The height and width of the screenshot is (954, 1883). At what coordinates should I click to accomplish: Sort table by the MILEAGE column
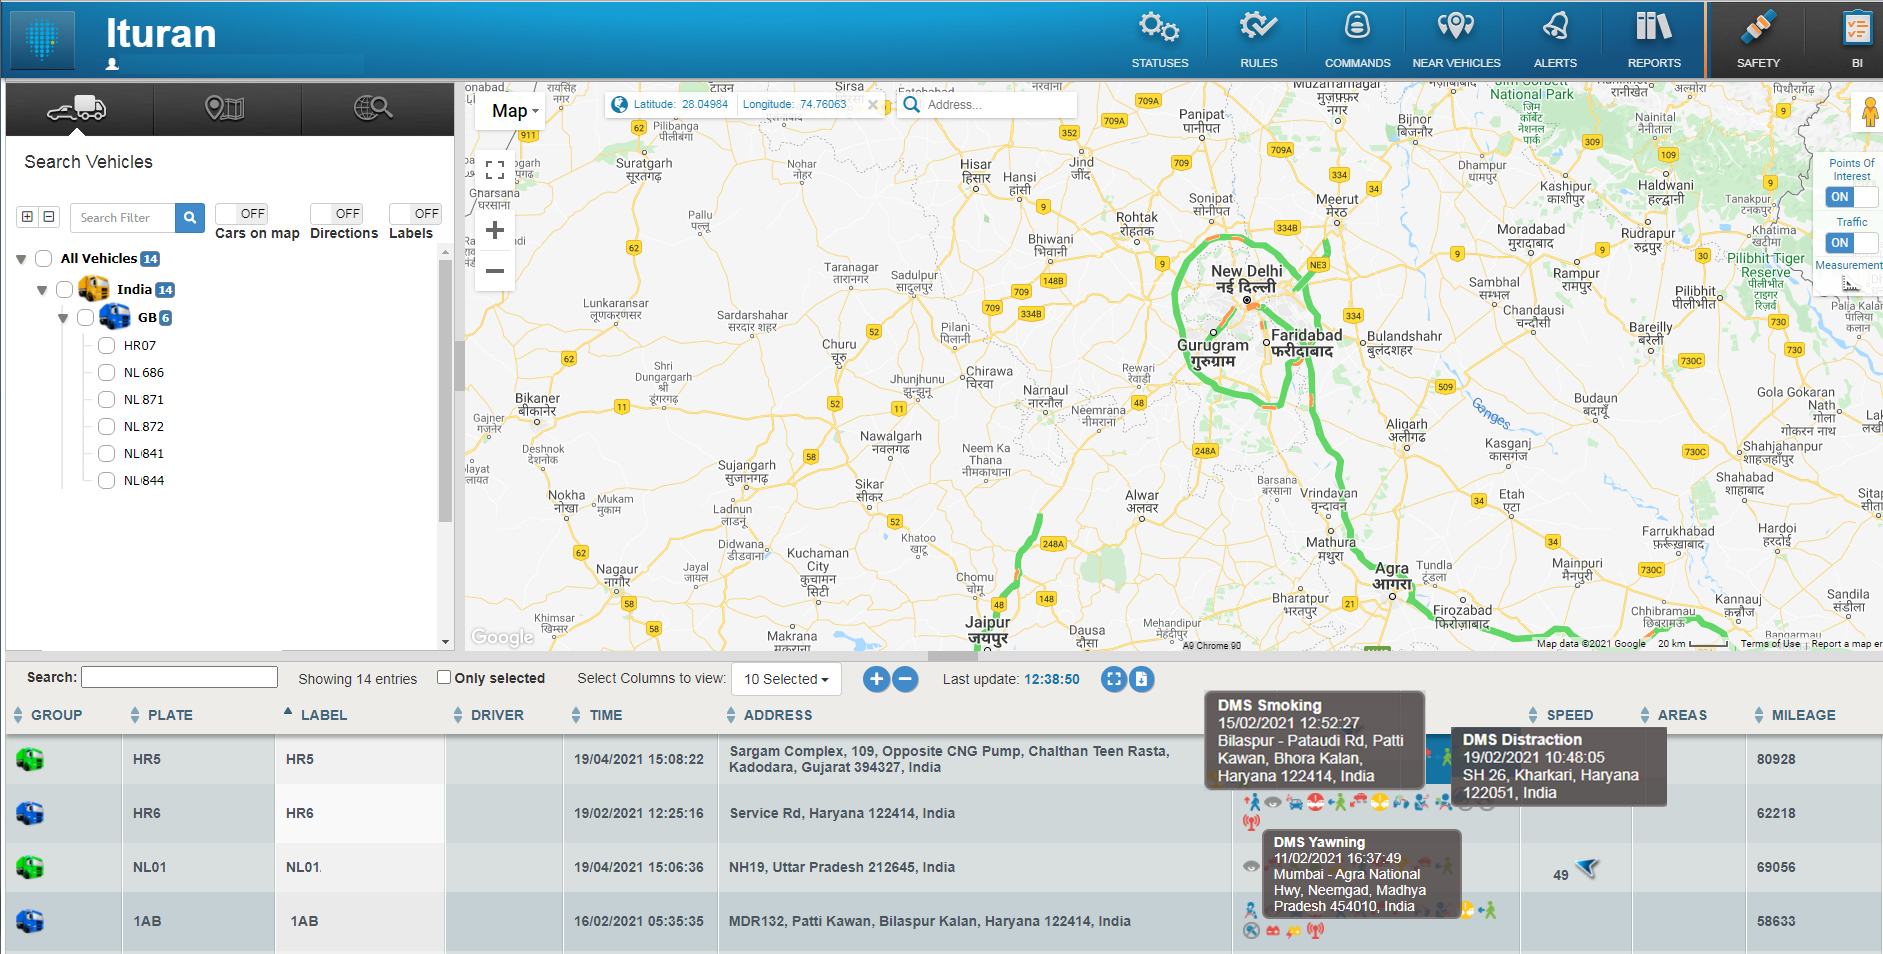tap(1802, 715)
